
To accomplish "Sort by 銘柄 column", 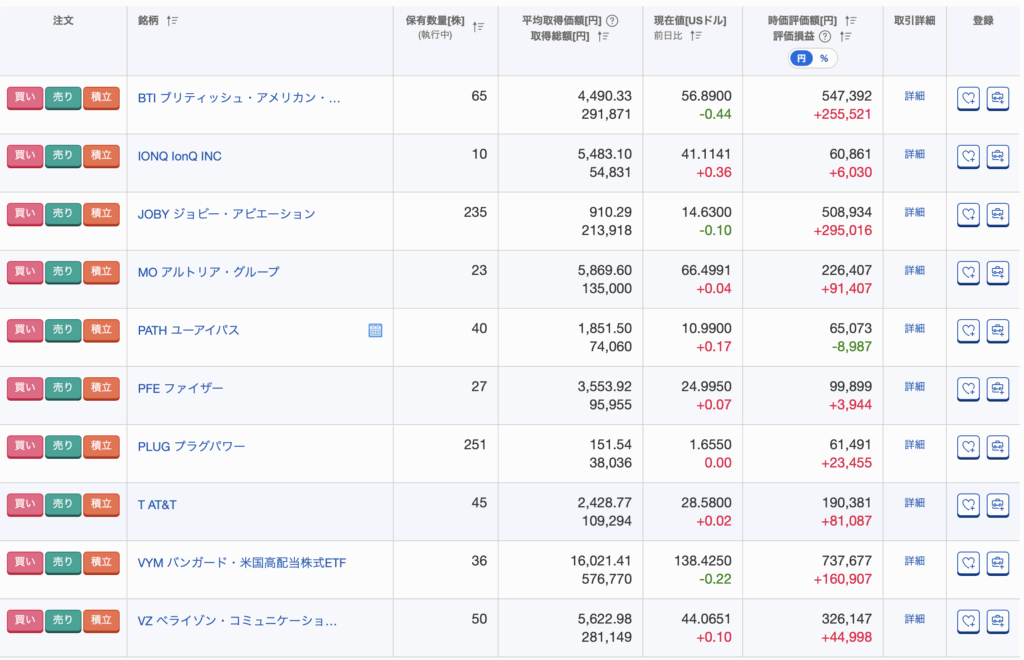I will [x=172, y=21].
